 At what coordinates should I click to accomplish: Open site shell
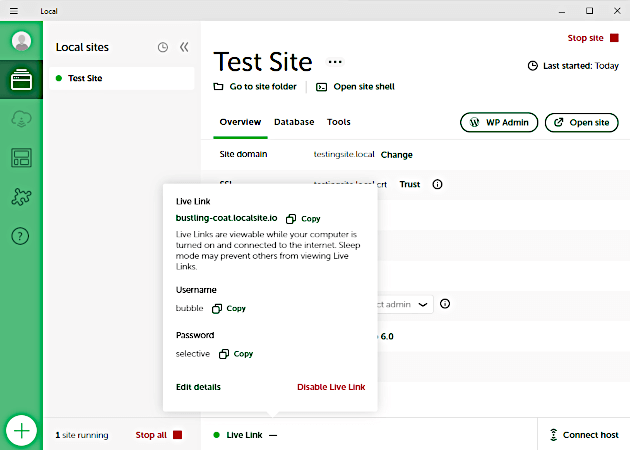point(355,87)
